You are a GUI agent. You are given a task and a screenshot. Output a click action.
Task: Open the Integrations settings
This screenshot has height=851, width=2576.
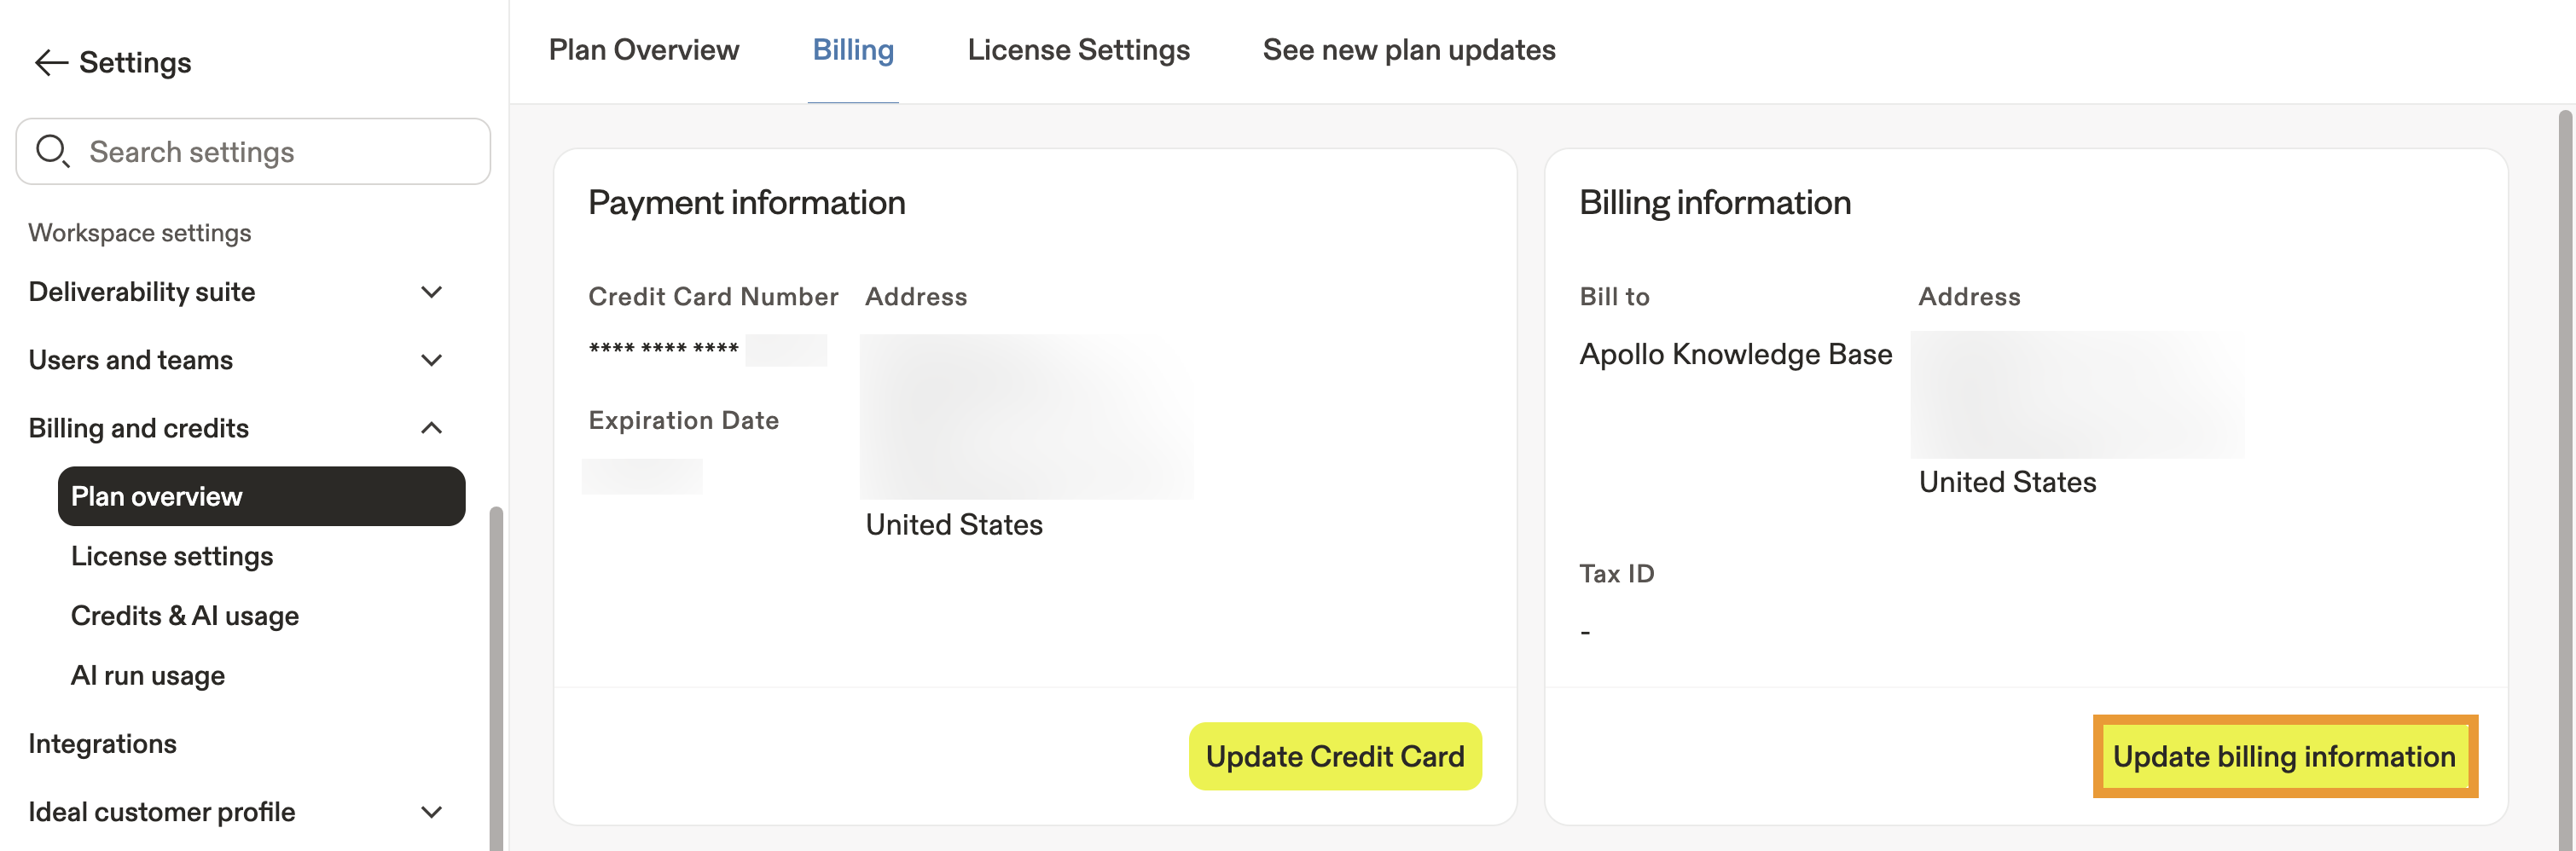pos(102,744)
